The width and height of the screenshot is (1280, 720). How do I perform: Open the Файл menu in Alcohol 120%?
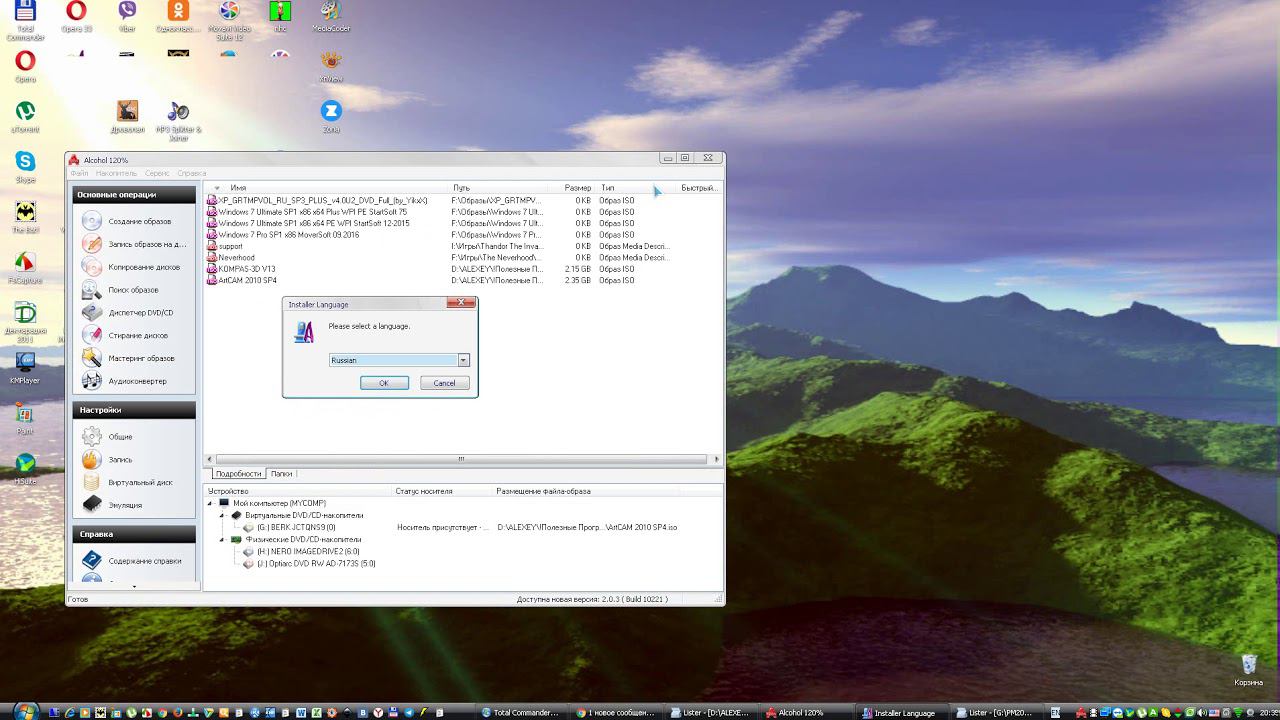[79, 173]
